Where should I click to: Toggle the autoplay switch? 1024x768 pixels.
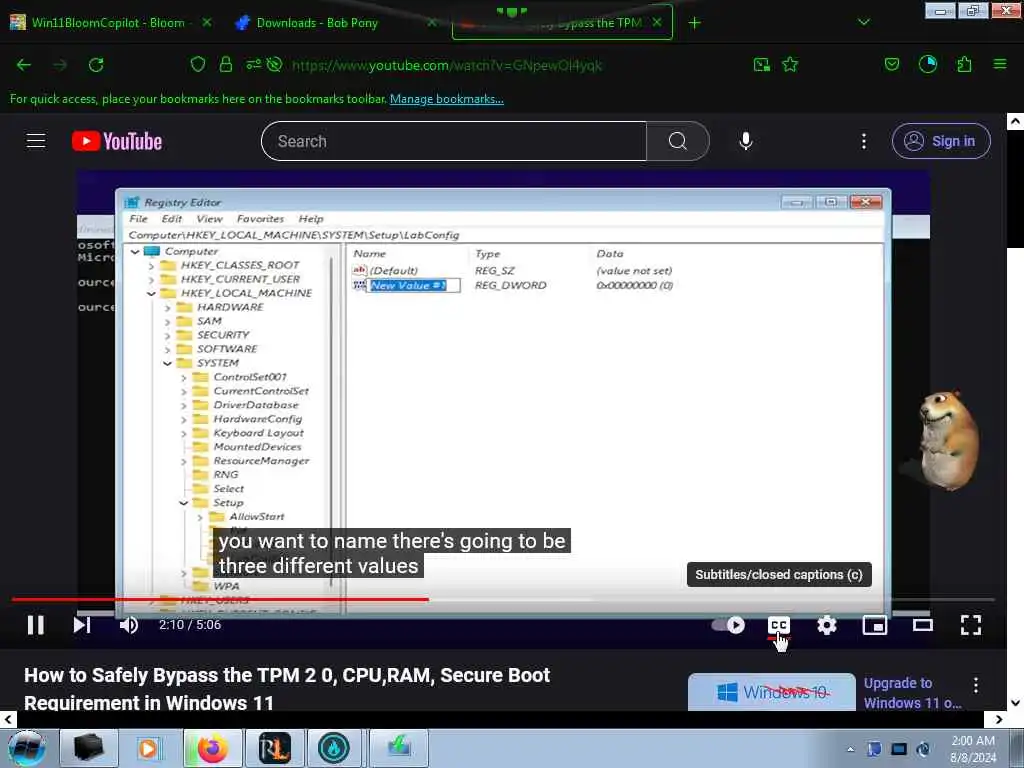[728, 625]
